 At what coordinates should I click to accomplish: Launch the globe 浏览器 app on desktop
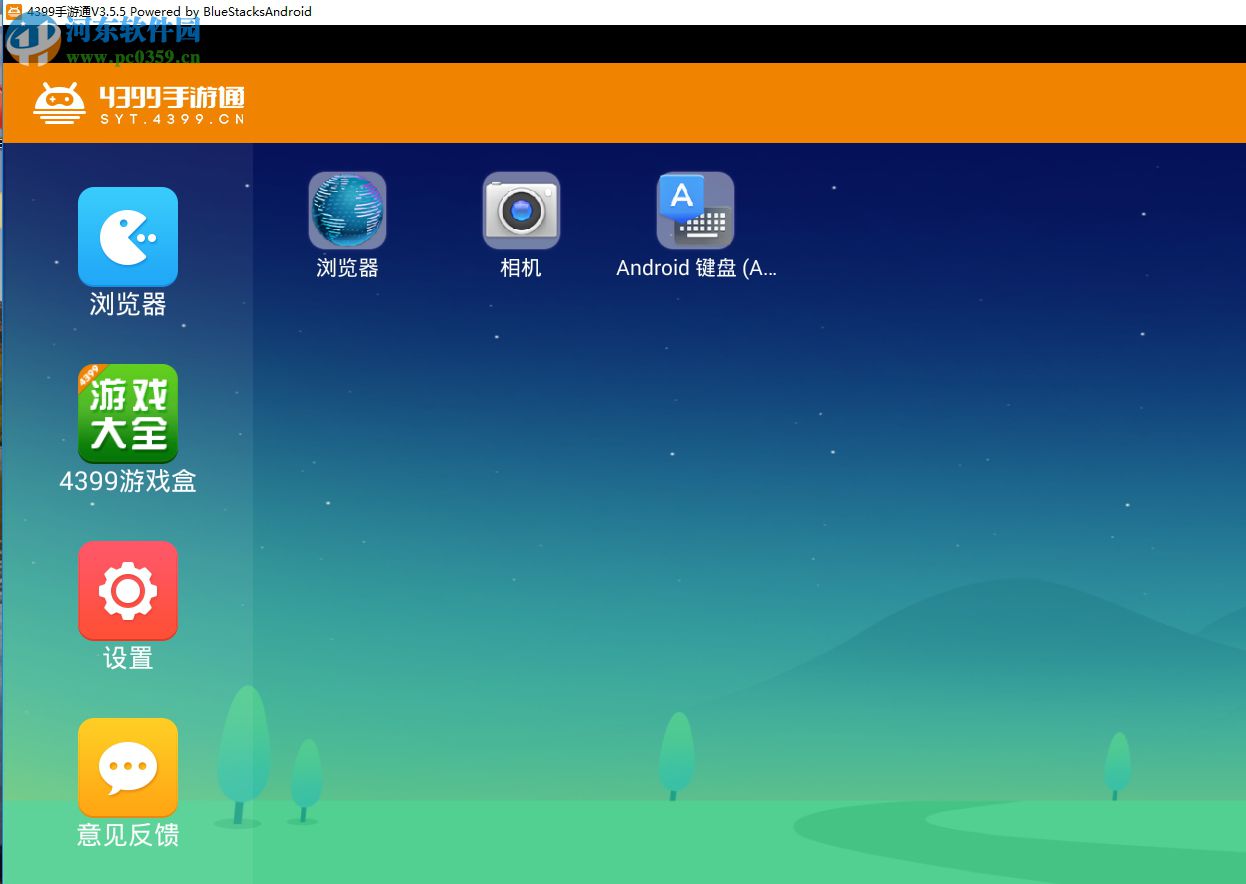pos(347,210)
